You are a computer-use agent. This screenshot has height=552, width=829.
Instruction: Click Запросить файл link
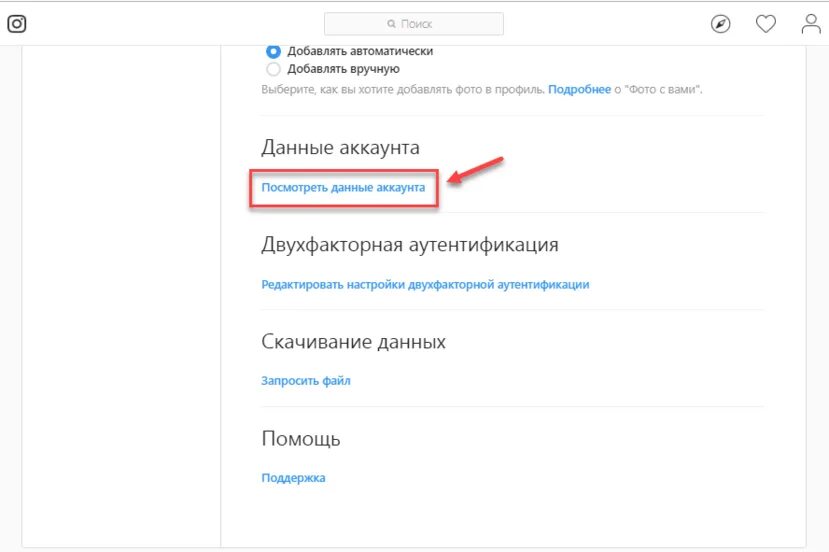point(306,381)
